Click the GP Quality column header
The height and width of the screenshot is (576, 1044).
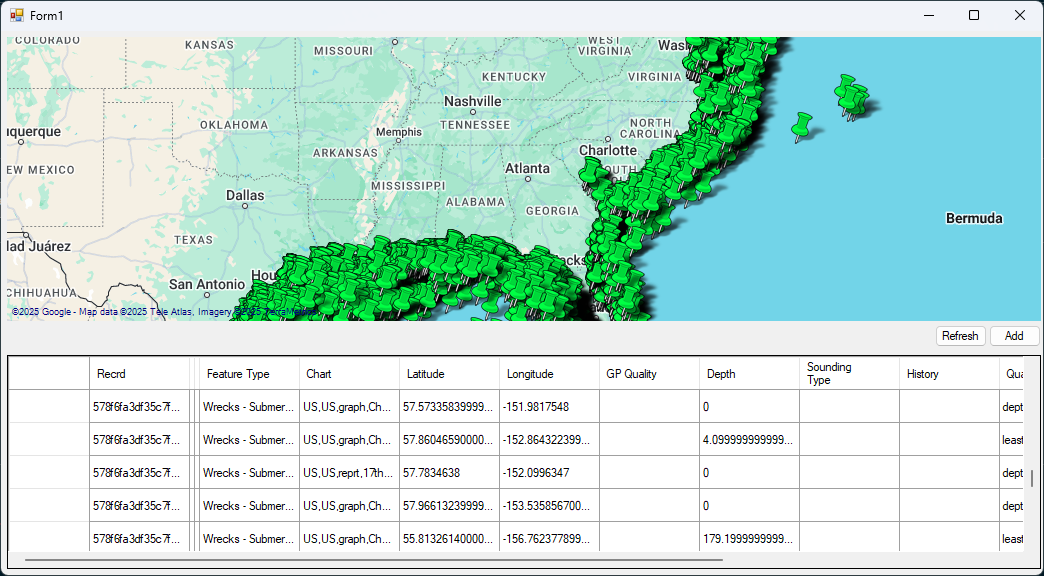(649, 374)
